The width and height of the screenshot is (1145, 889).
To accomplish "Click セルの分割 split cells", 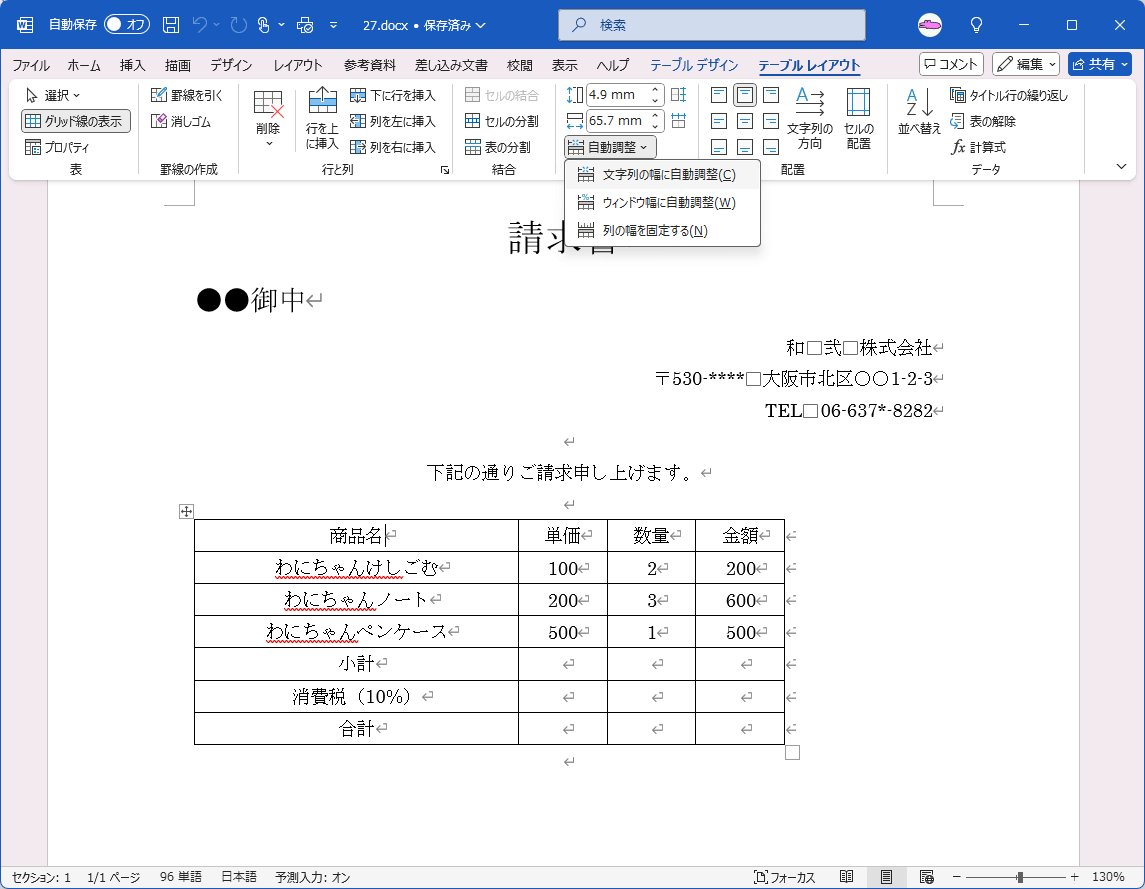I will tap(502, 121).
